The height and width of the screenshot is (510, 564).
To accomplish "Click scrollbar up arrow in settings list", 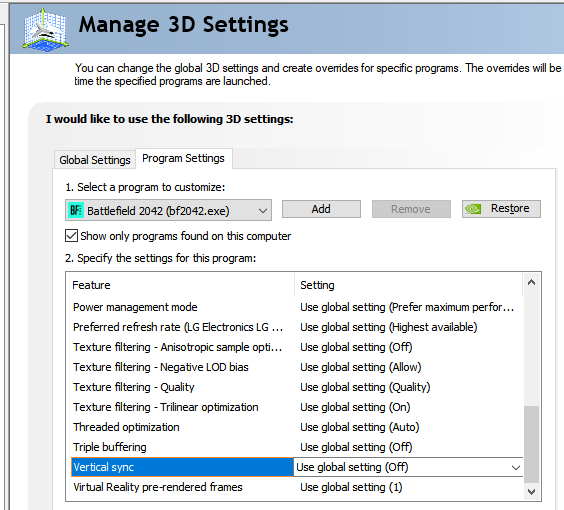I will click(531, 283).
